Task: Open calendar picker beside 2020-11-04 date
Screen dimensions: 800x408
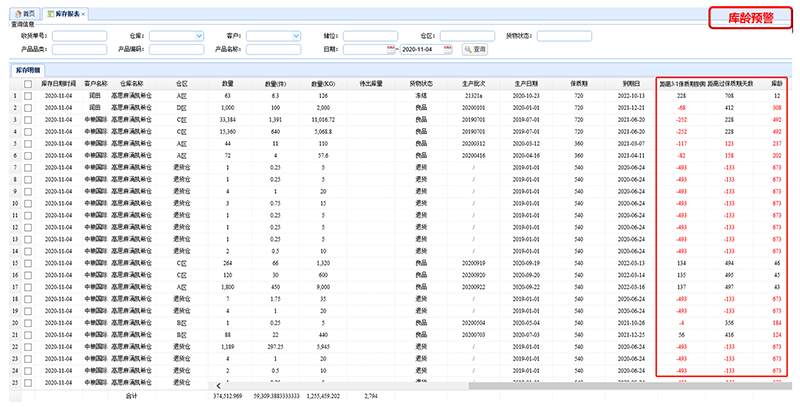Action: coord(447,49)
